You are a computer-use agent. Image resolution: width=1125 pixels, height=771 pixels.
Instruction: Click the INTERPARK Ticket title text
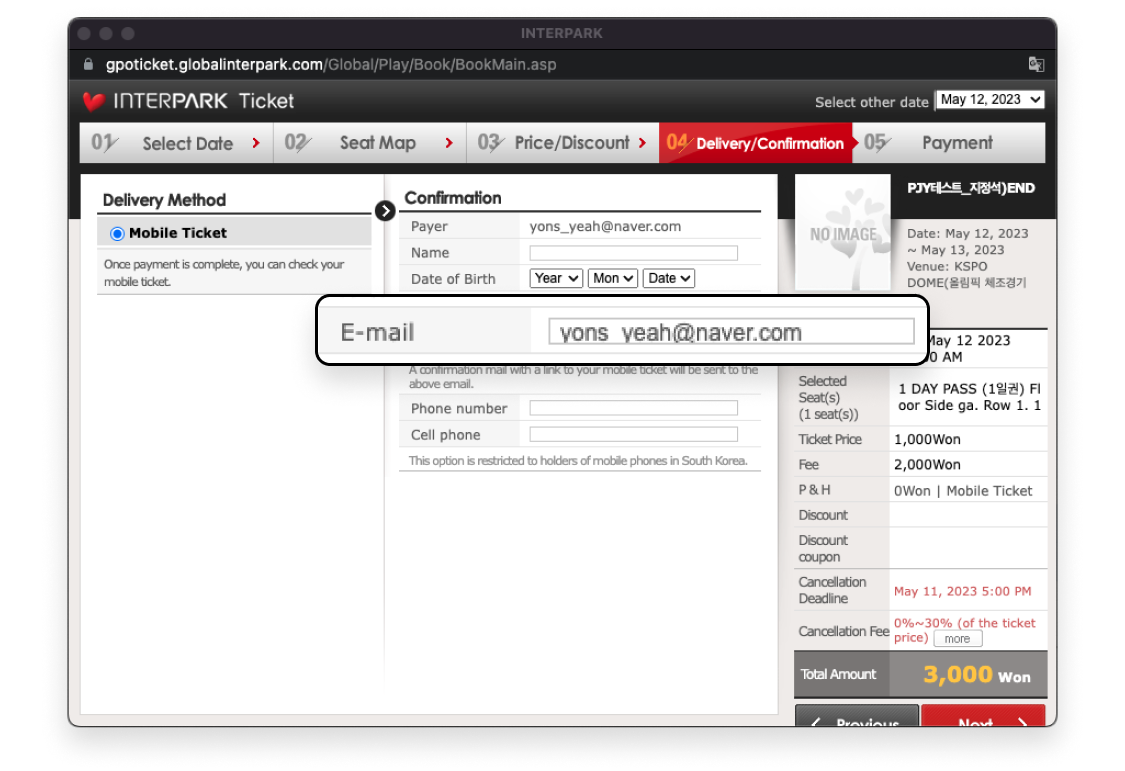coord(204,101)
